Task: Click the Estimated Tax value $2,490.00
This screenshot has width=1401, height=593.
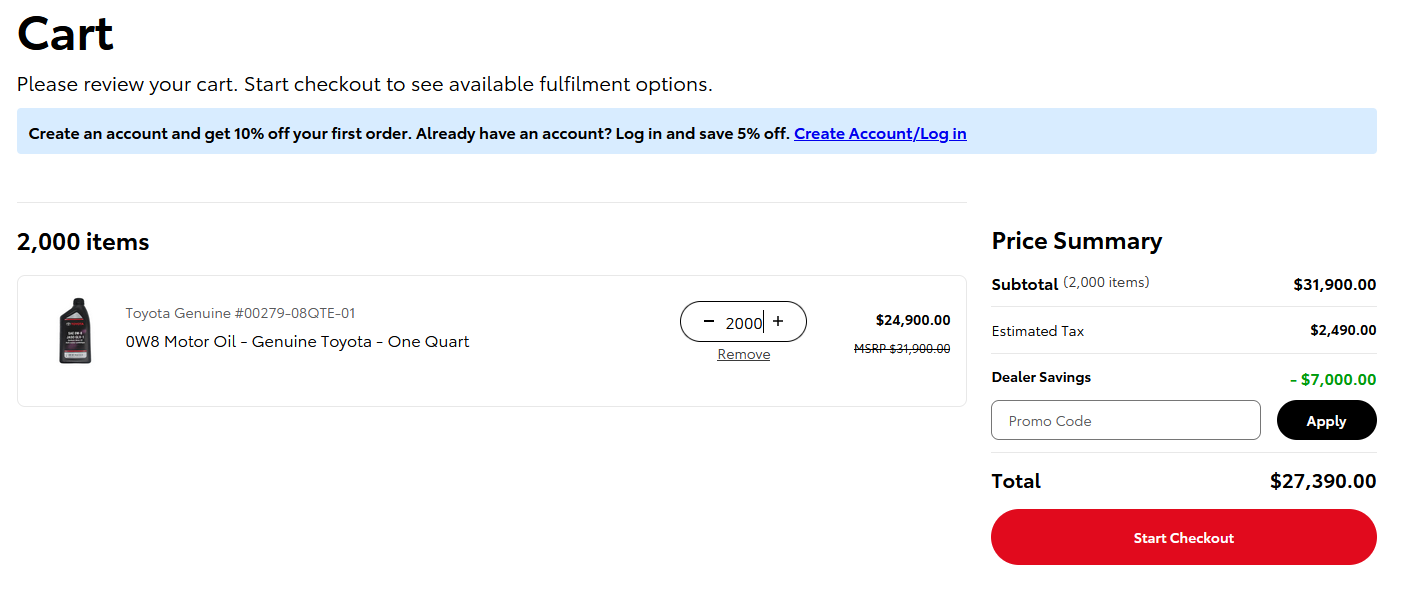Action: 1343,330
